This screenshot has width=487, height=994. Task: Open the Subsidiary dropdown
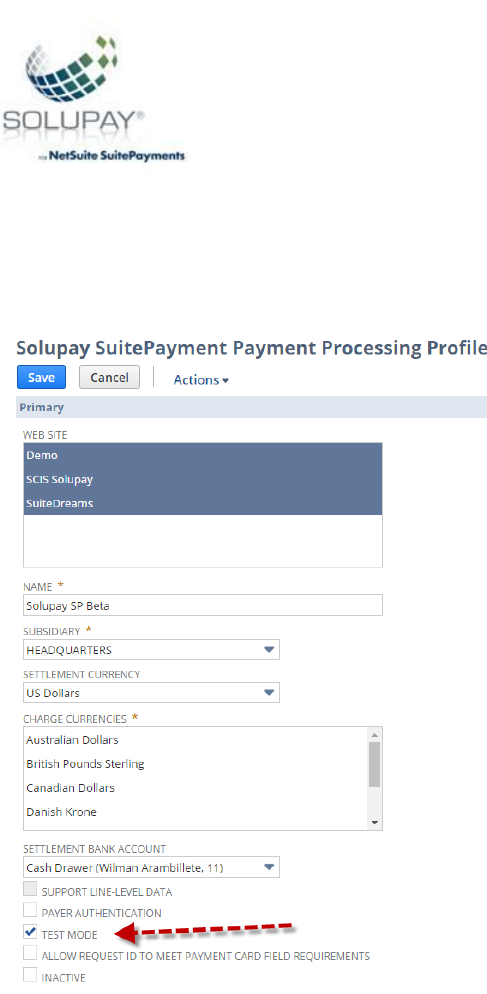151,650
